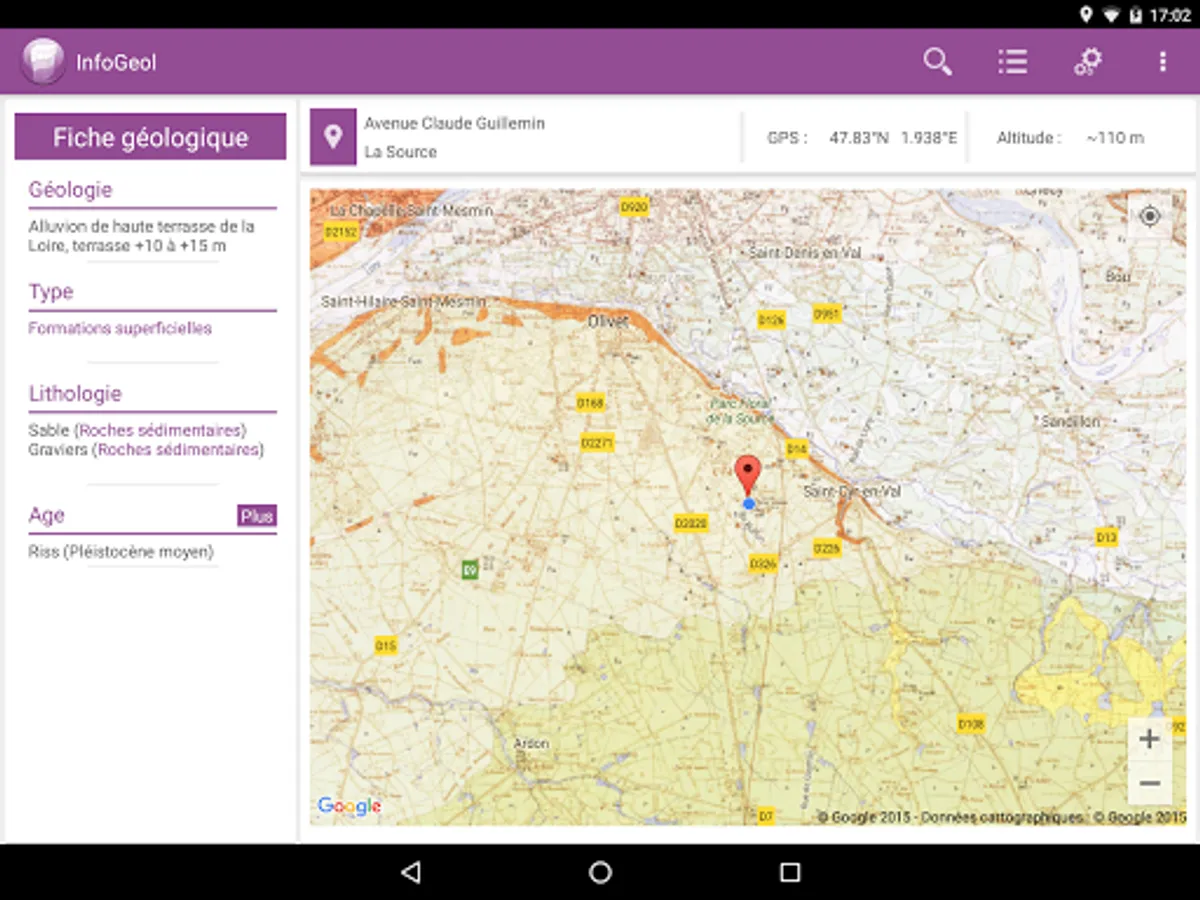This screenshot has width=1200, height=900.
Task: Tap Android home navigation button
Action: click(x=600, y=872)
